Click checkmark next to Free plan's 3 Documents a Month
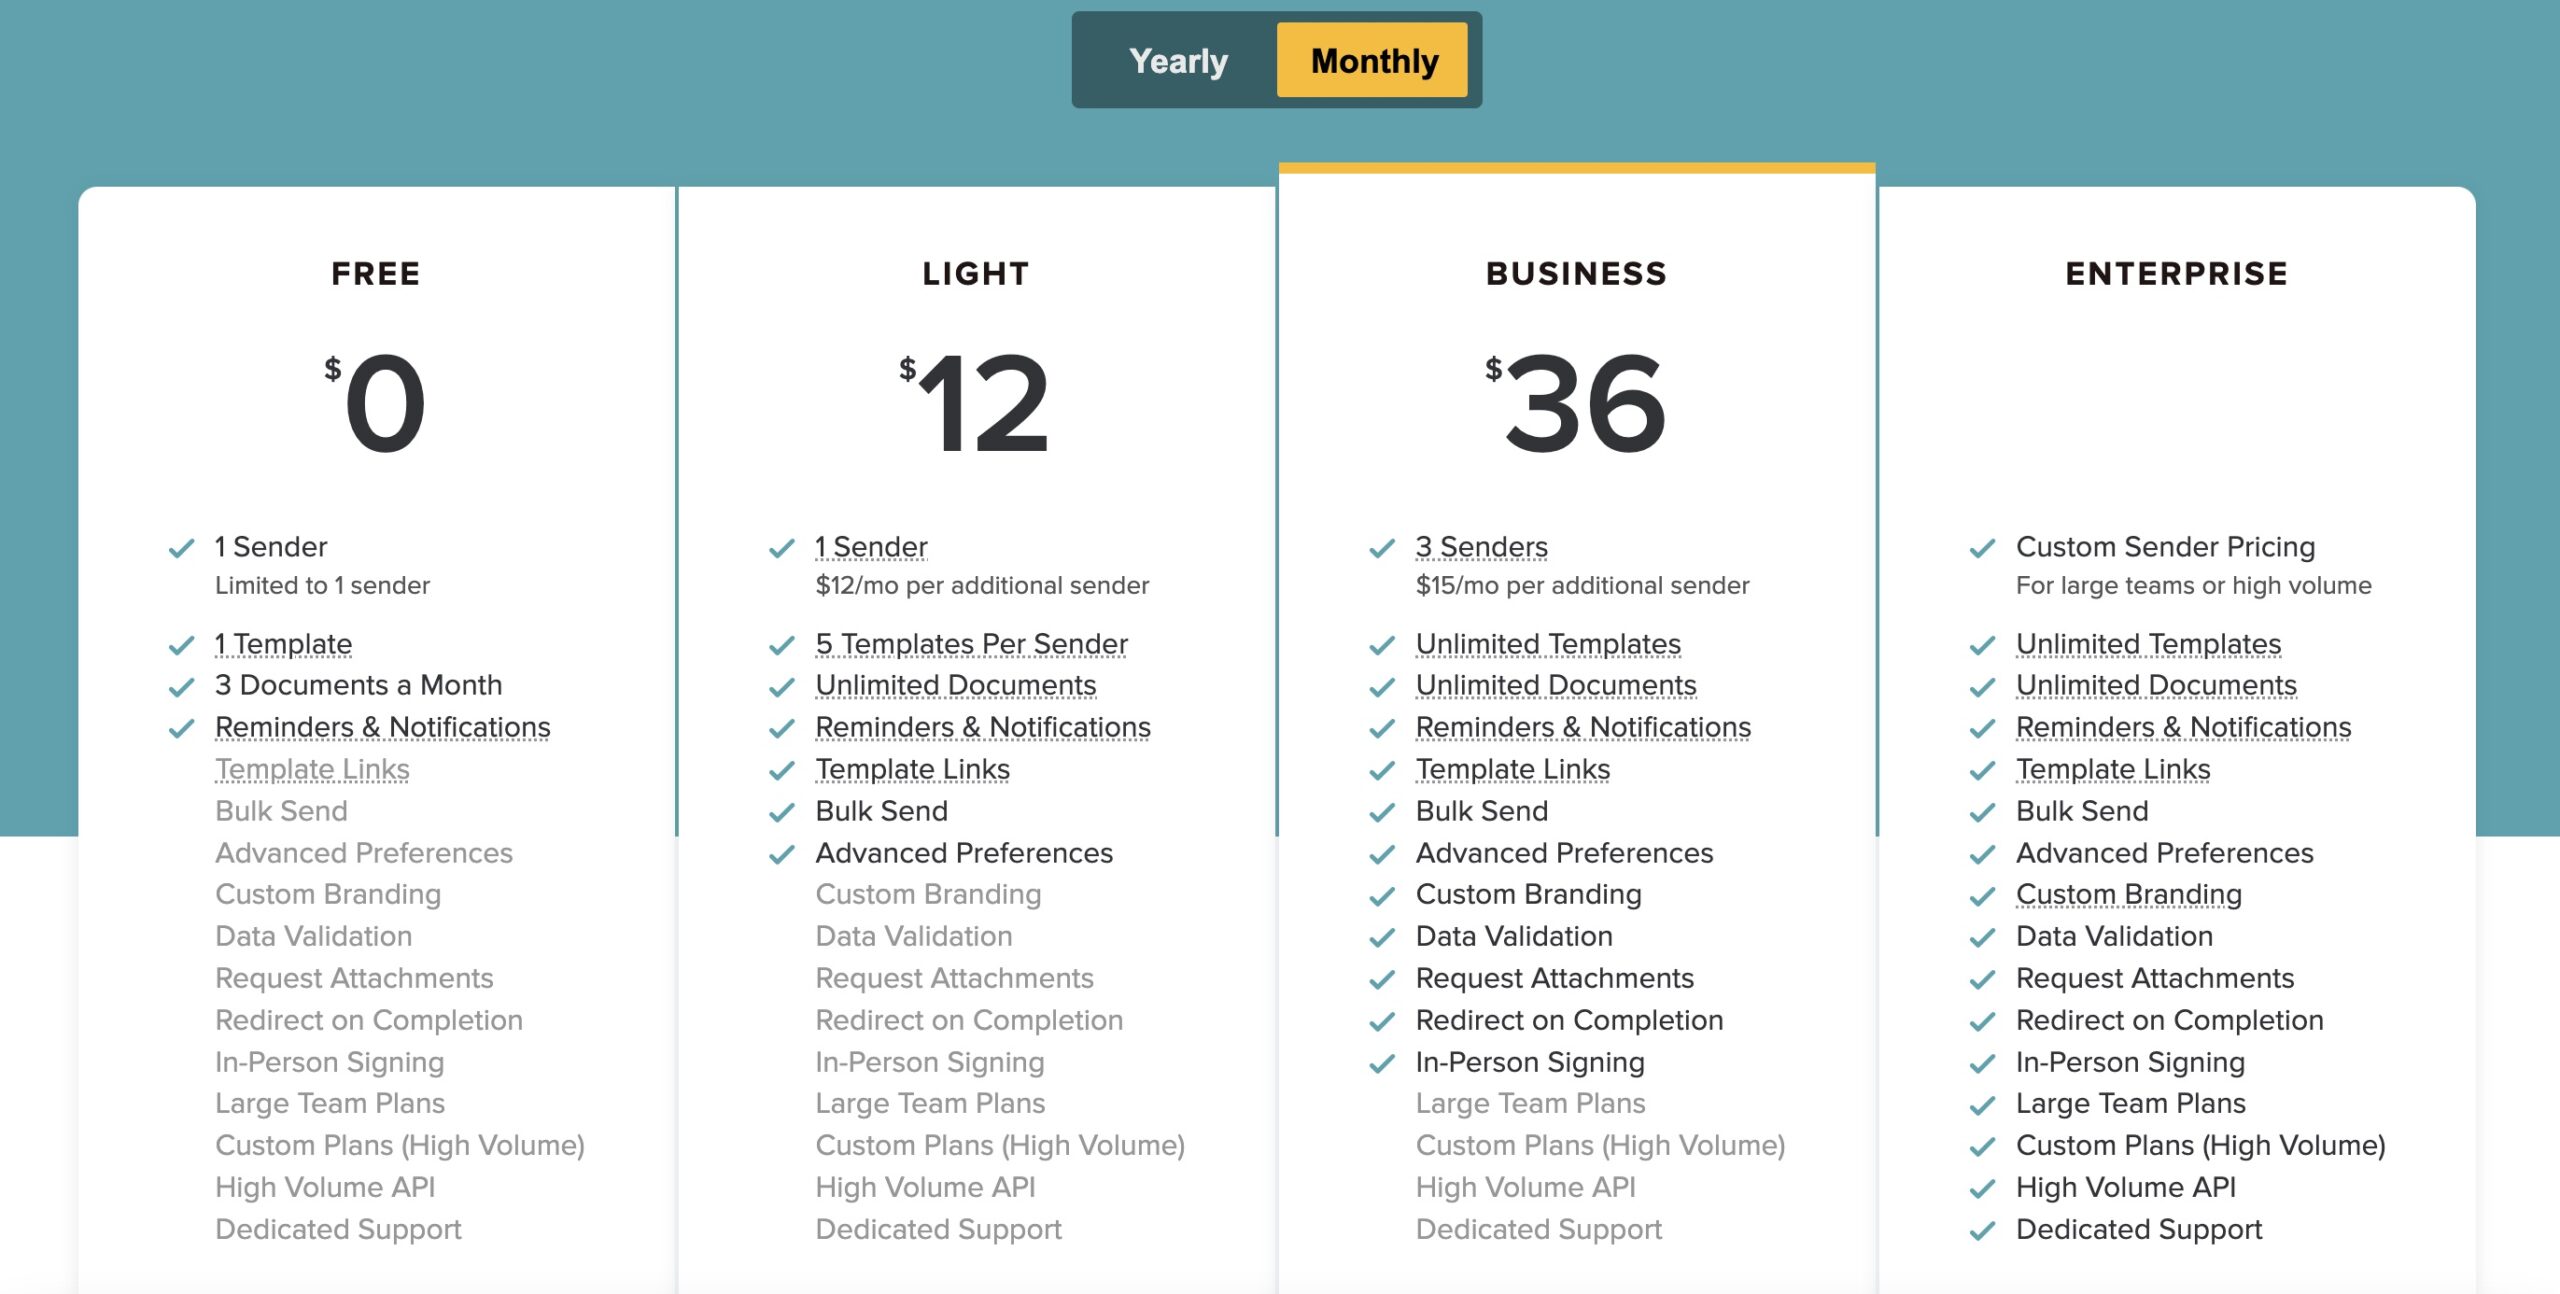 (182, 687)
